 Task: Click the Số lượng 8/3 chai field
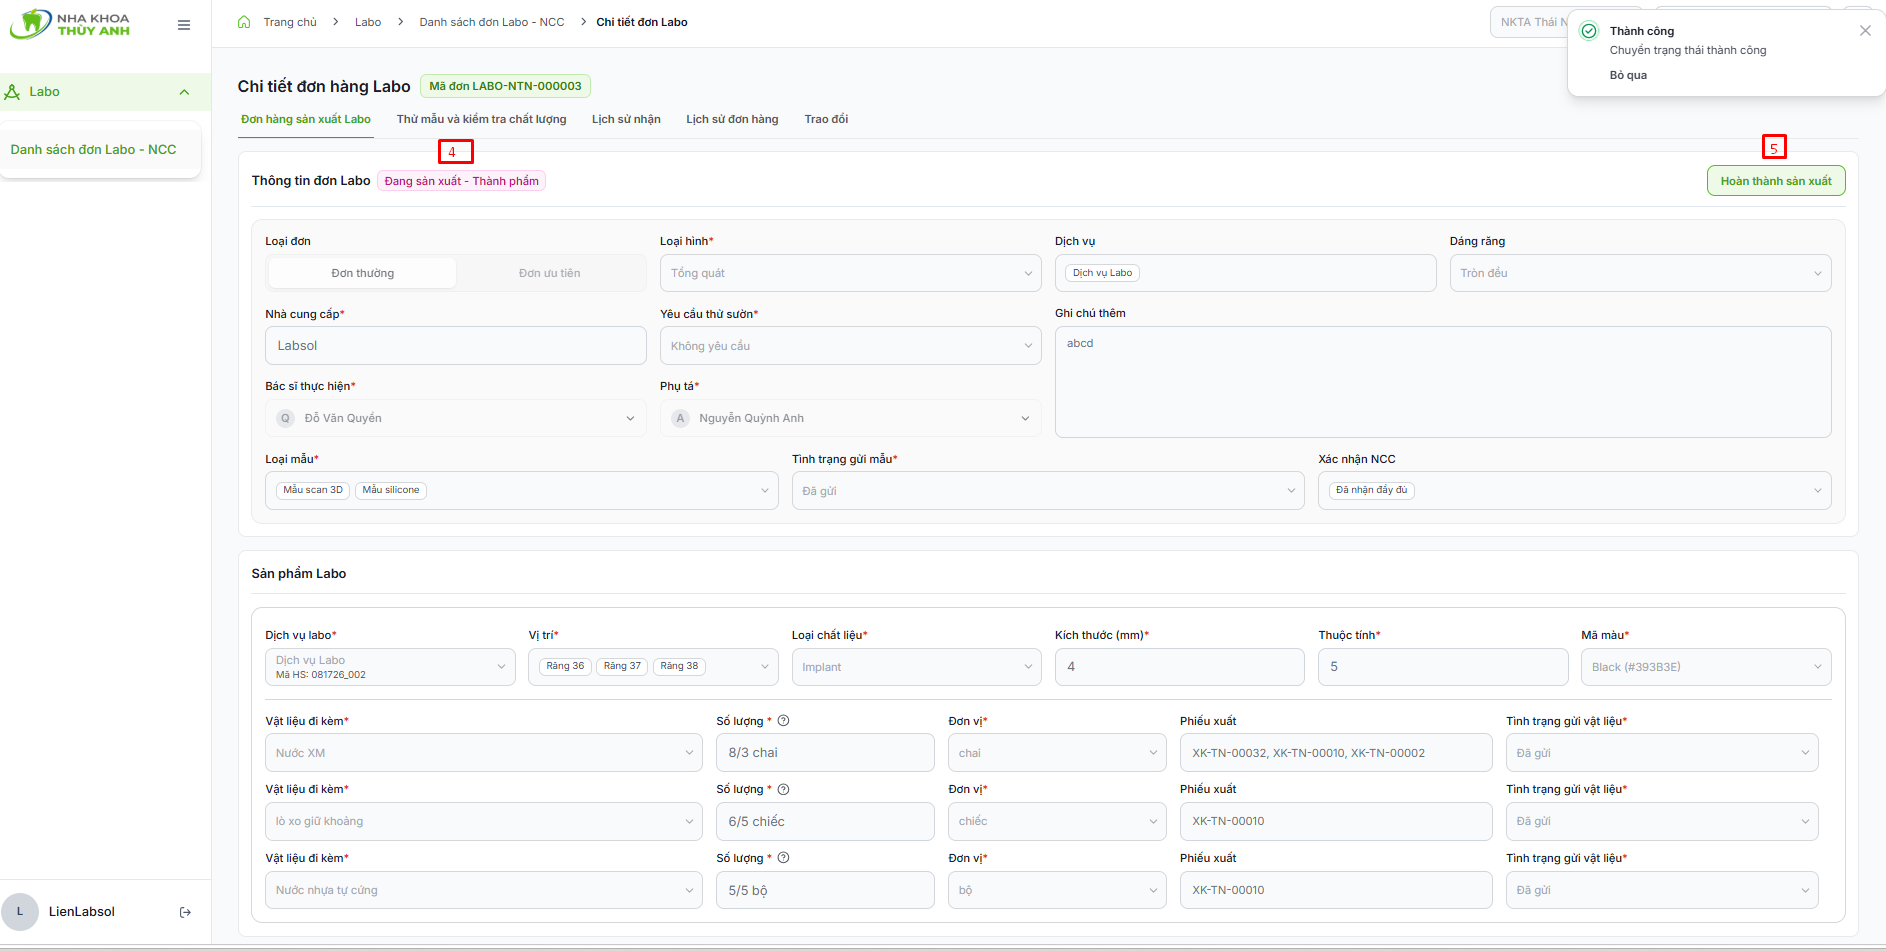tap(825, 753)
